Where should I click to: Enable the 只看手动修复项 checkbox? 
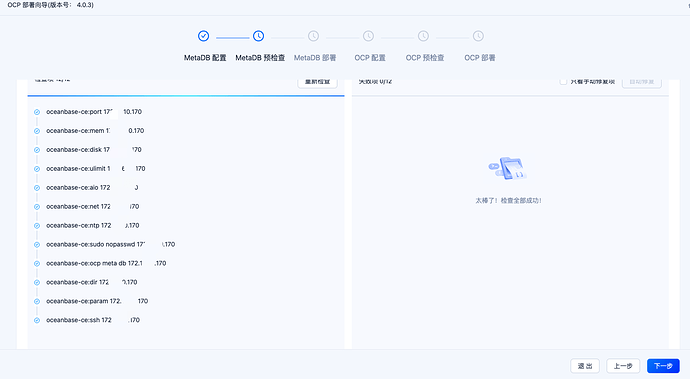tap(563, 81)
